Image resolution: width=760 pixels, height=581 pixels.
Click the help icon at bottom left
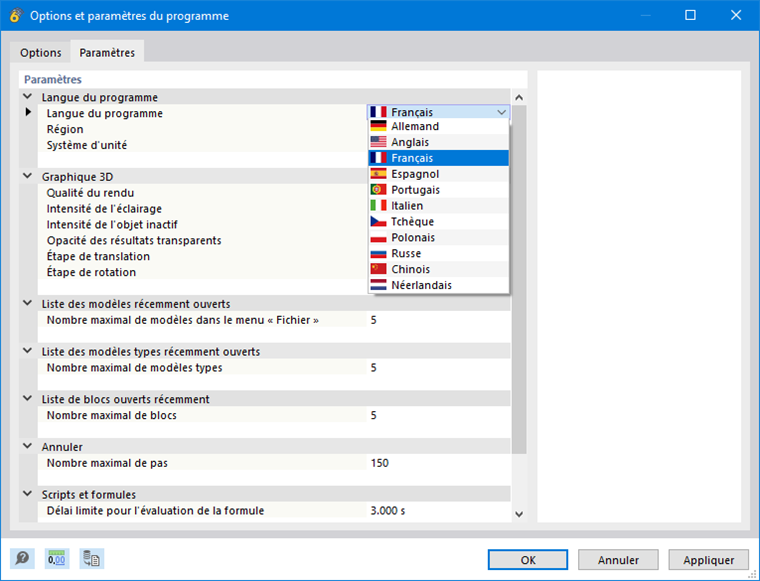22,559
